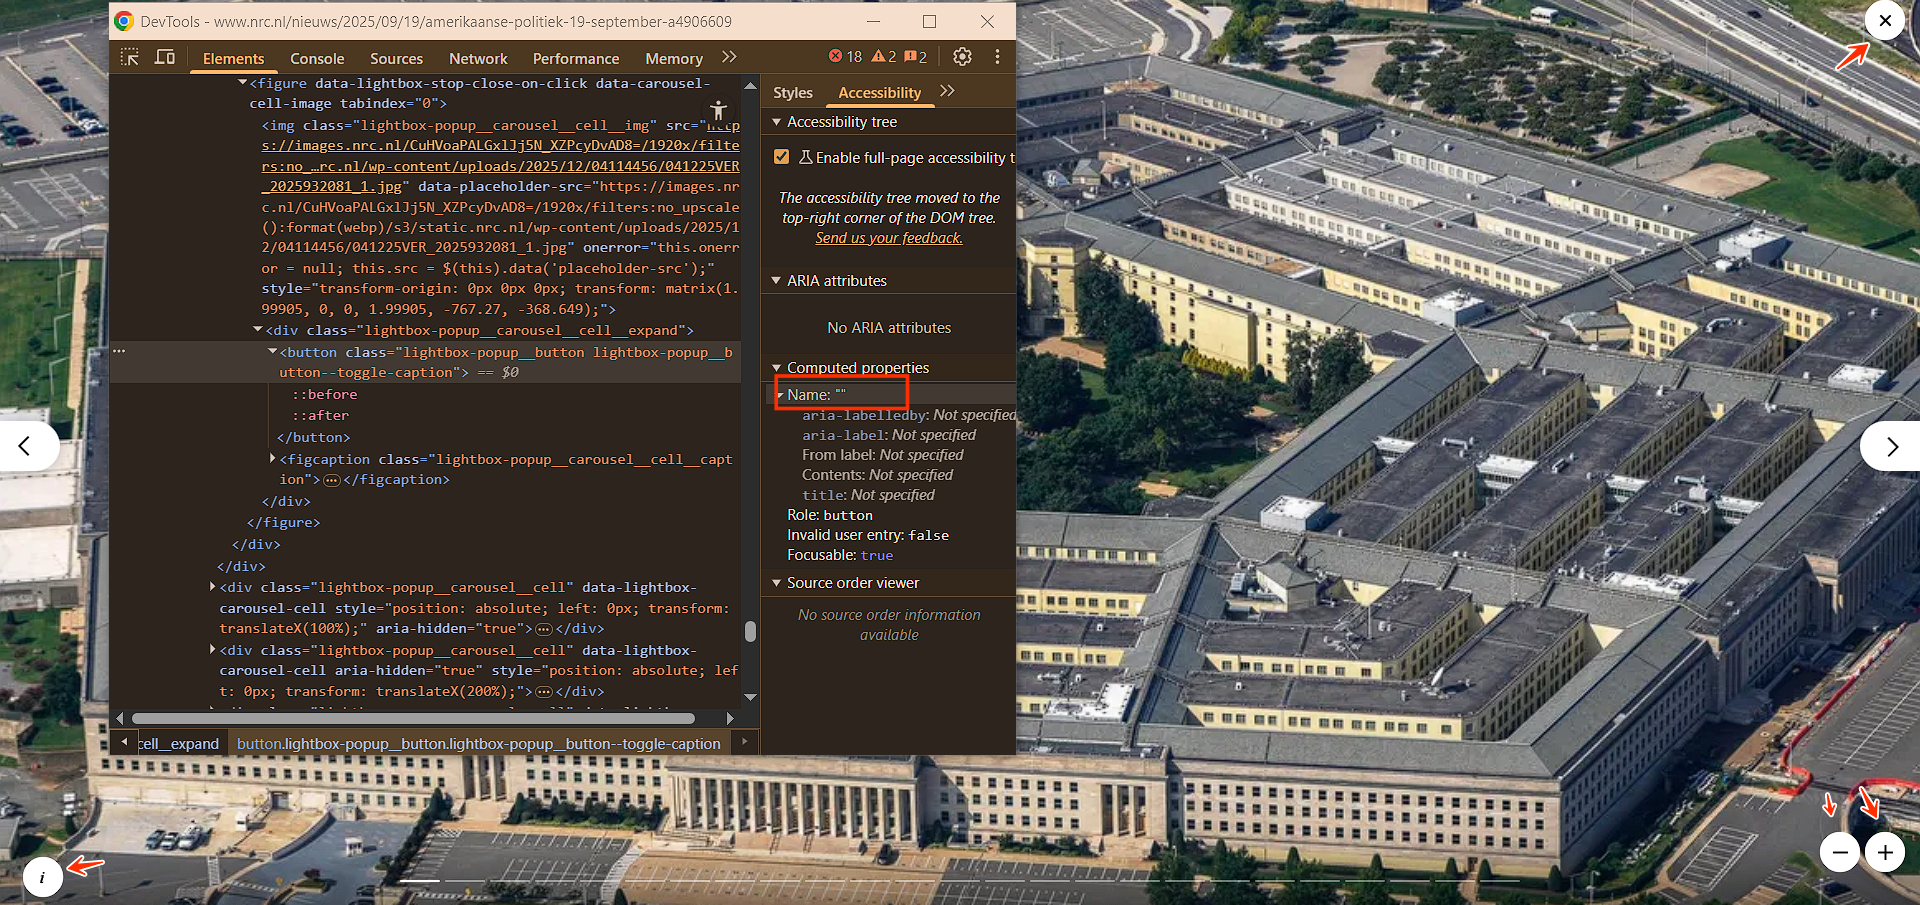The image size is (1920, 905).
Task: Click the Send us your feedback link
Action: (x=888, y=238)
